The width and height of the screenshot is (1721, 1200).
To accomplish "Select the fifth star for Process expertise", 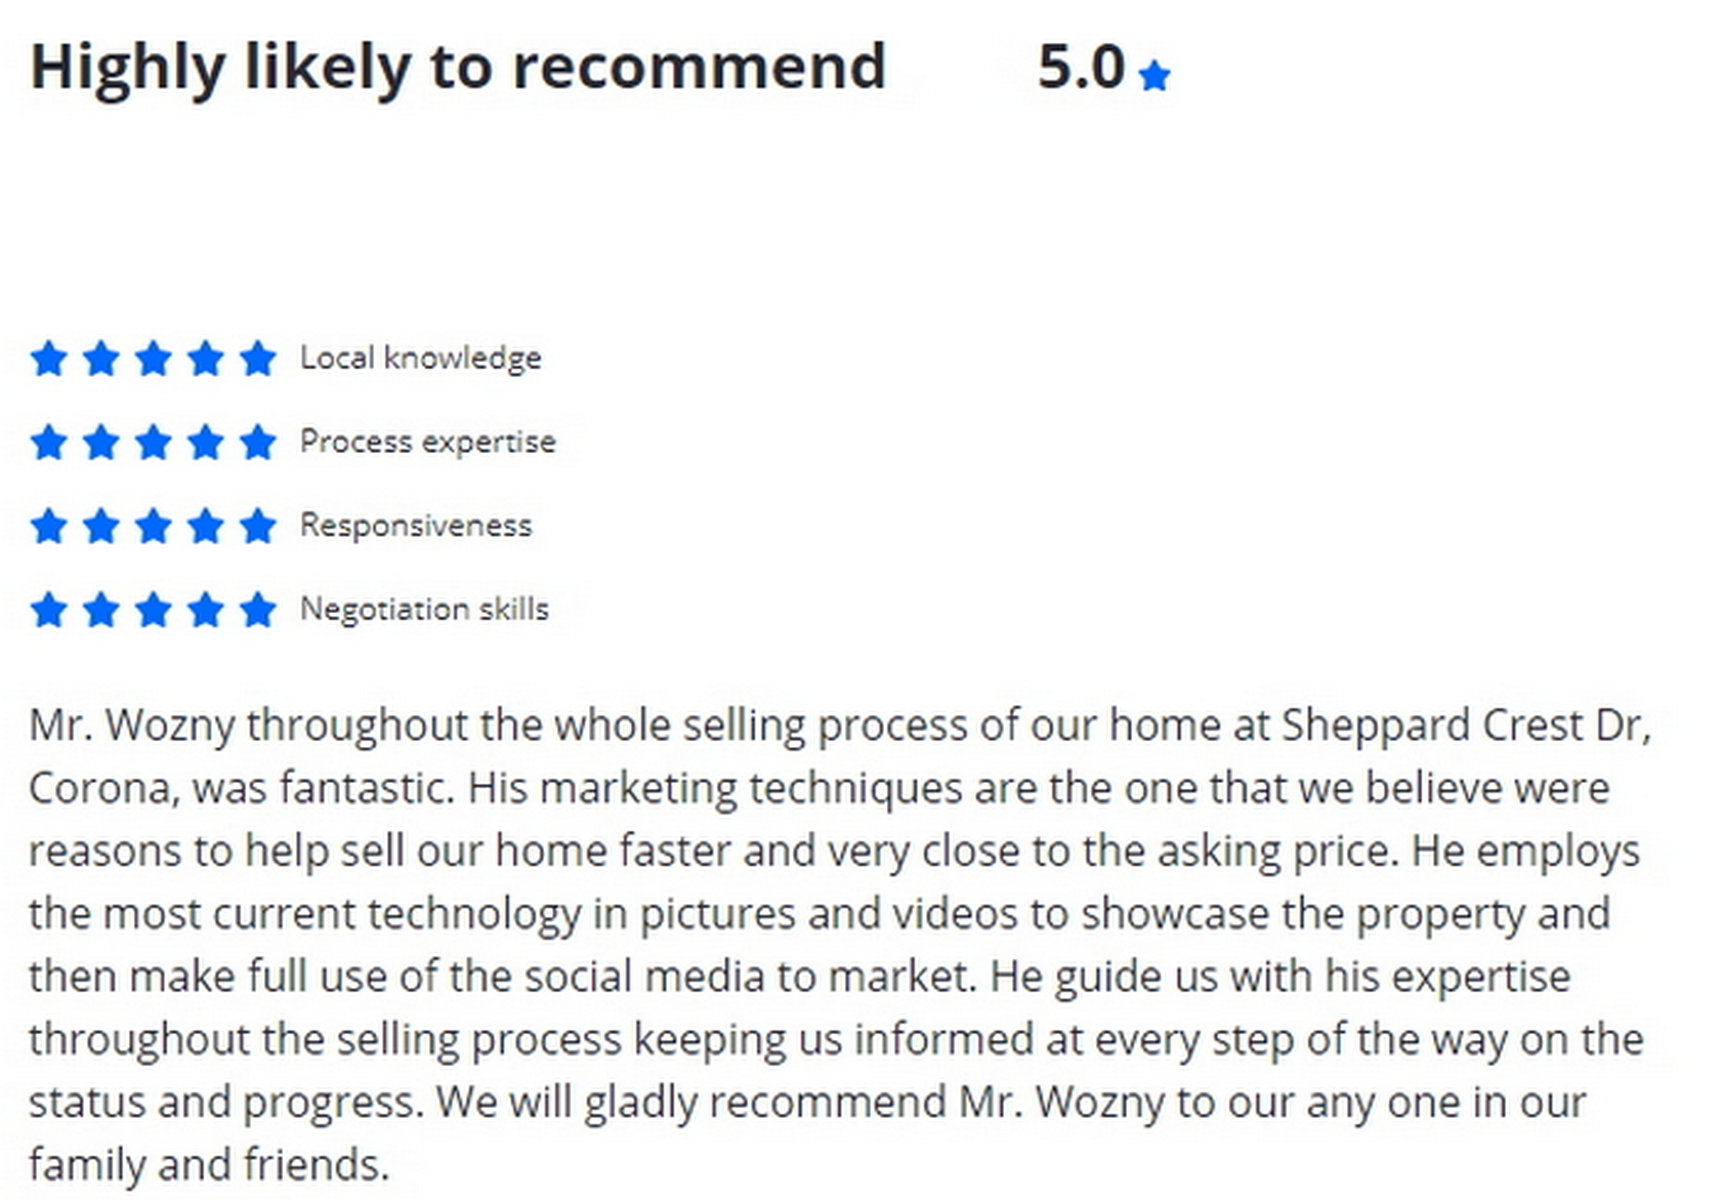I will coord(257,442).
